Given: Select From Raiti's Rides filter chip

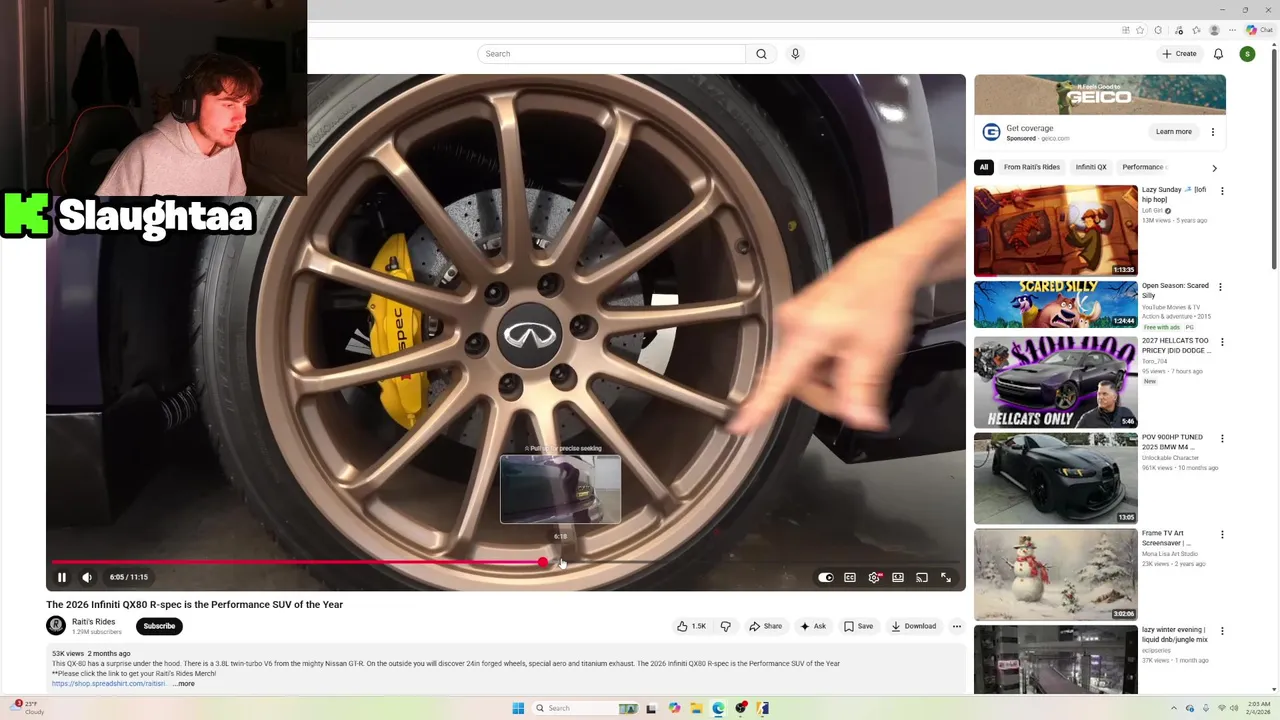Looking at the screenshot, I should [x=1032, y=167].
